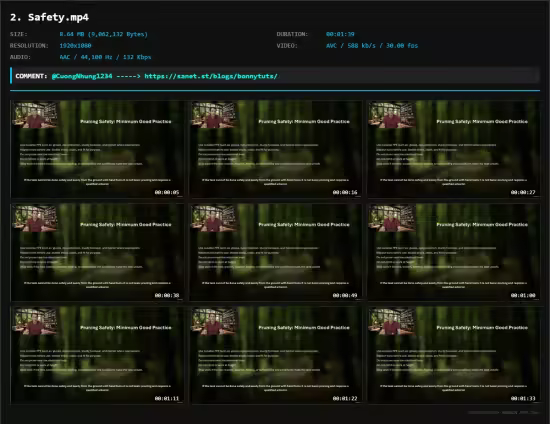Select the thumbnail timestamped 00:01:22
This screenshot has height=424, width=550.
(x=275, y=356)
